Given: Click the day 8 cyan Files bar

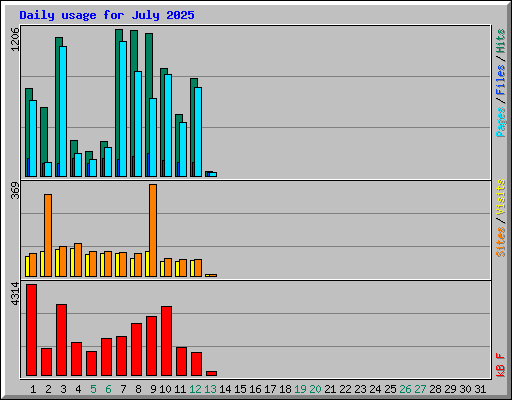Looking at the screenshot, I should tap(138, 124).
